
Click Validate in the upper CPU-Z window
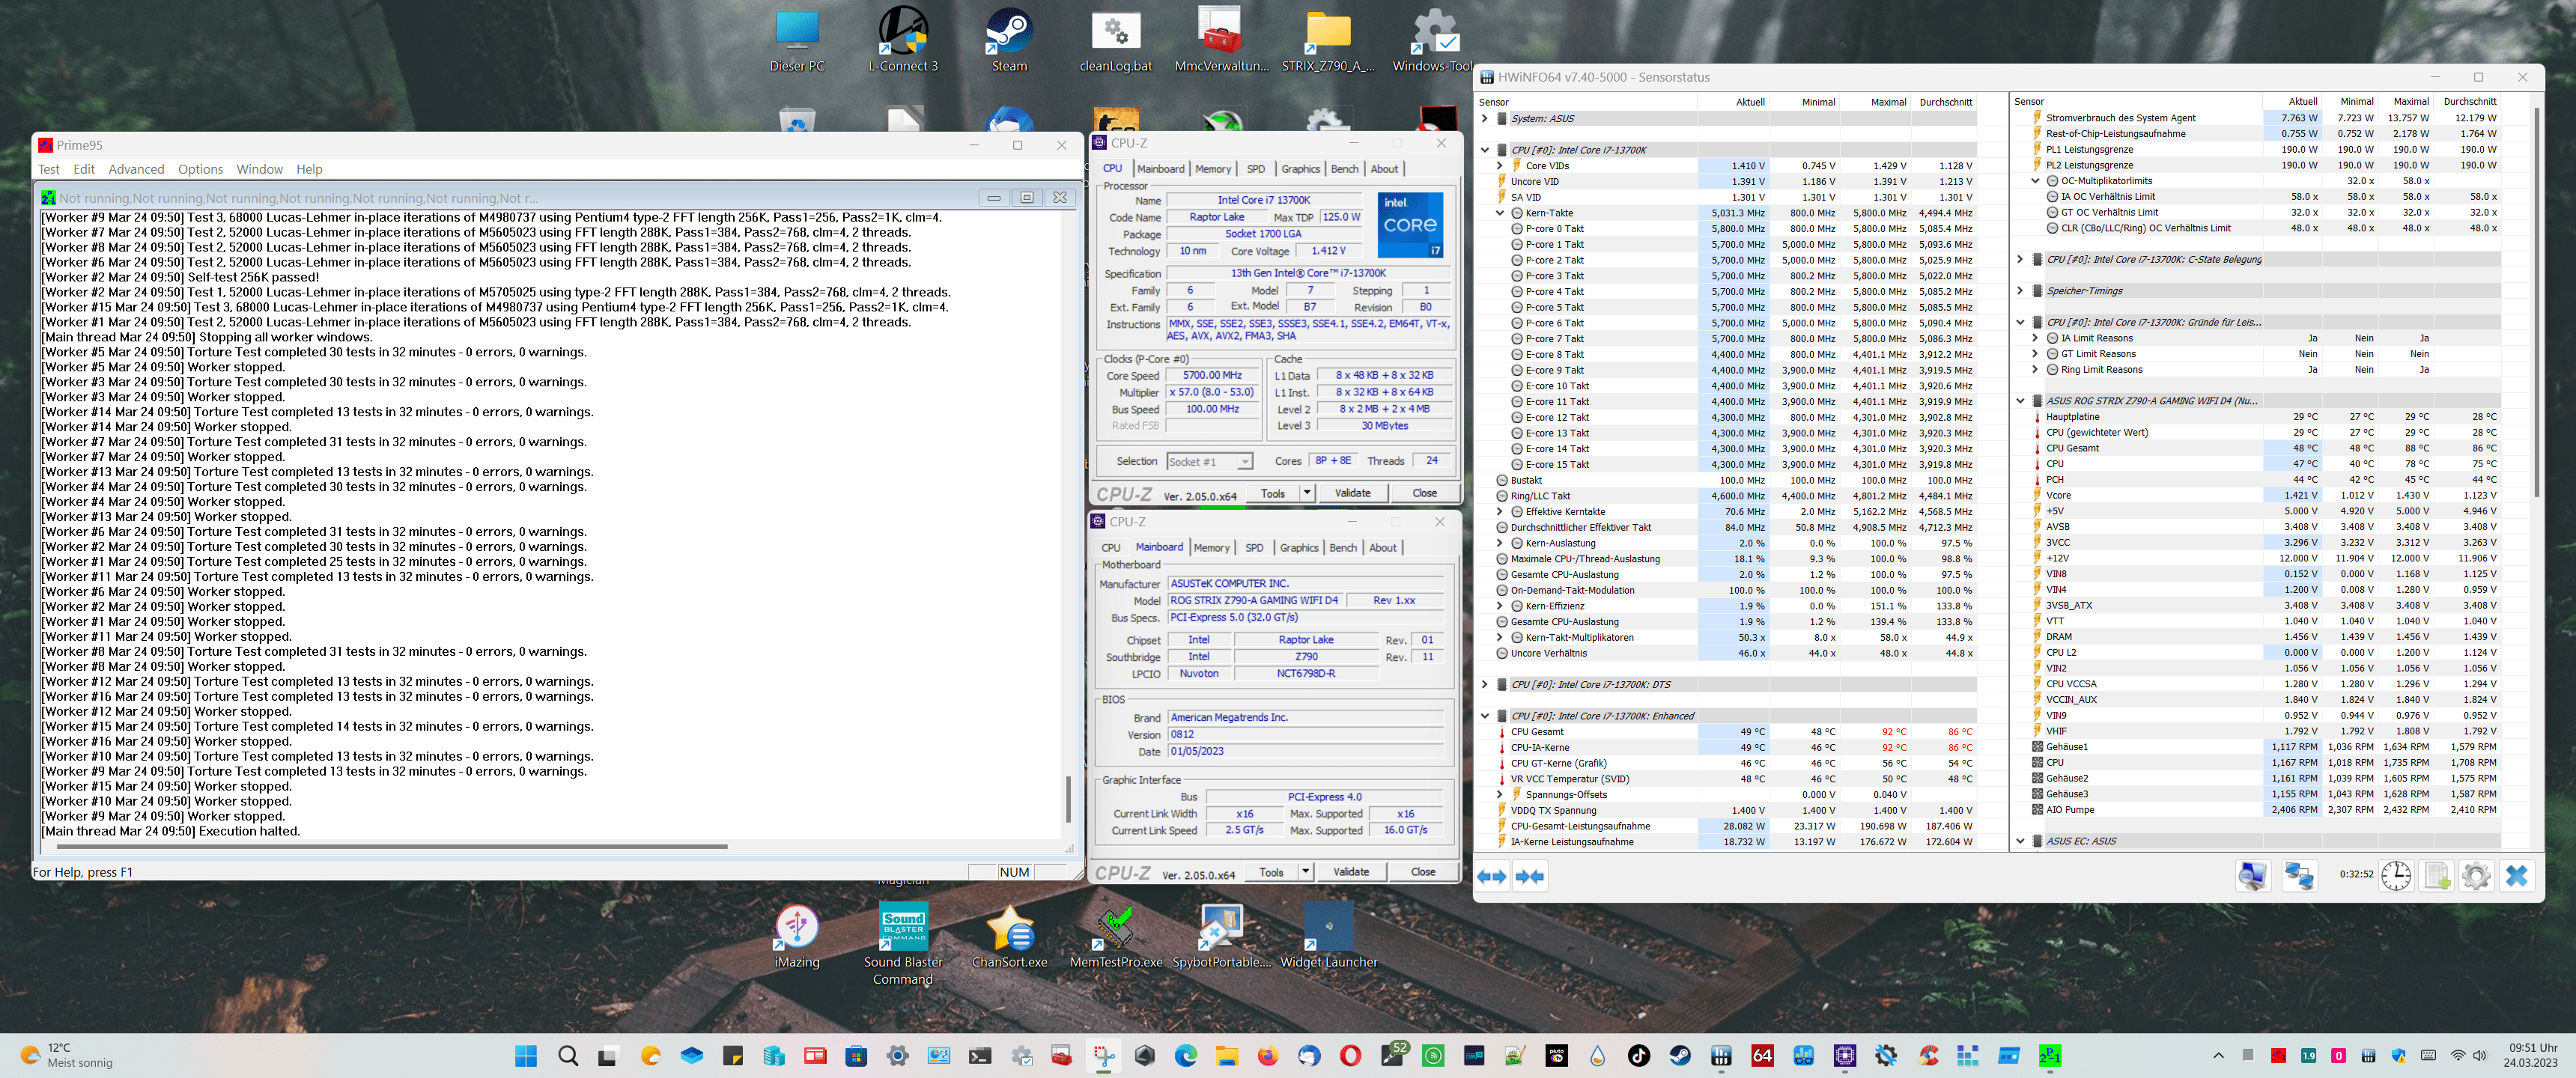click(x=1352, y=493)
